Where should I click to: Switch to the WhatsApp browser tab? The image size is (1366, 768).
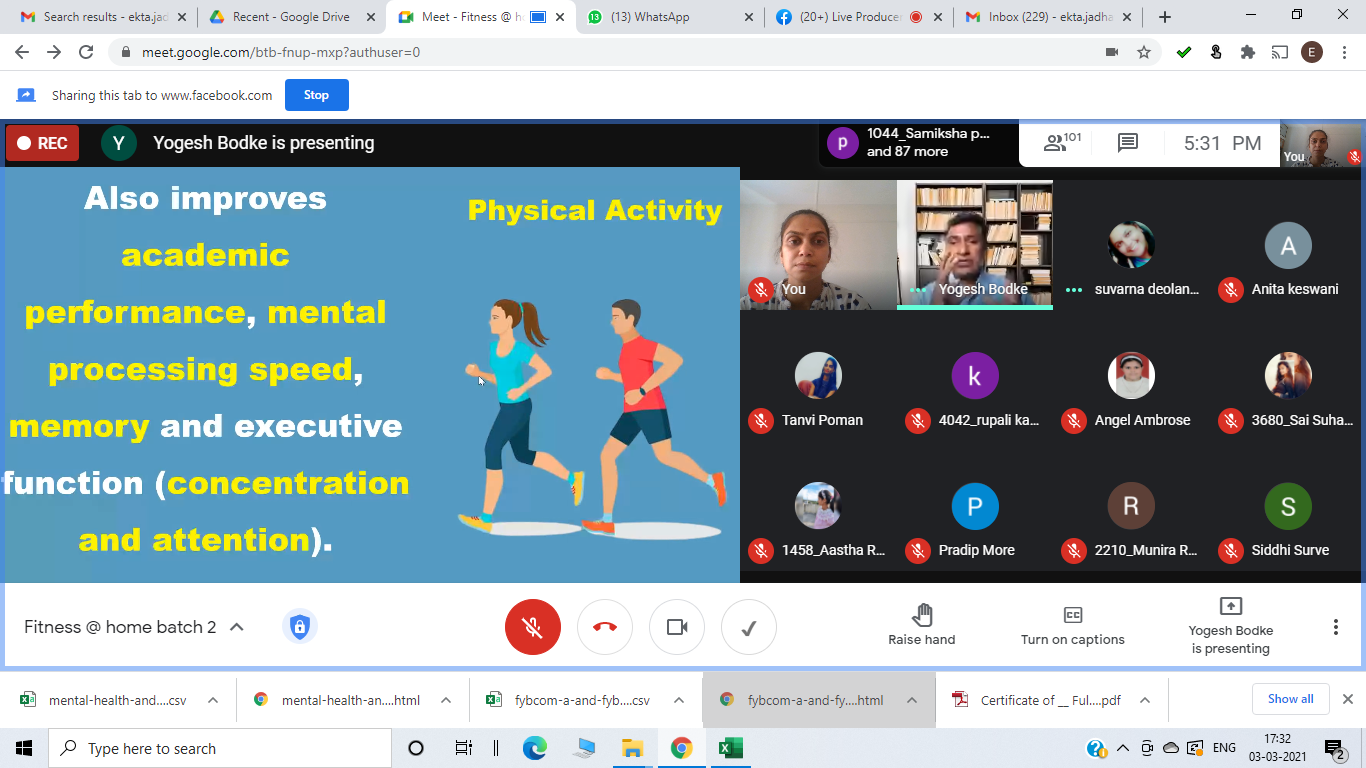[650, 16]
